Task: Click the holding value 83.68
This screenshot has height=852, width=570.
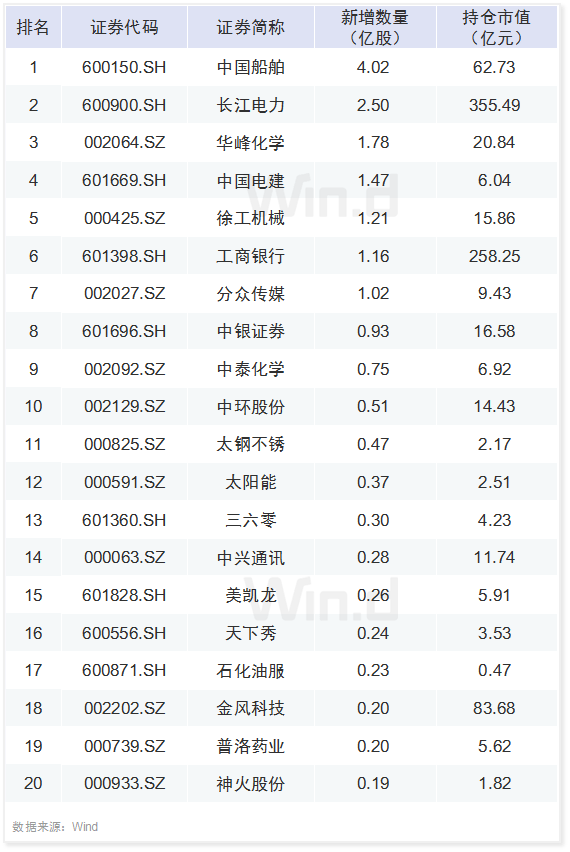Action: point(494,709)
